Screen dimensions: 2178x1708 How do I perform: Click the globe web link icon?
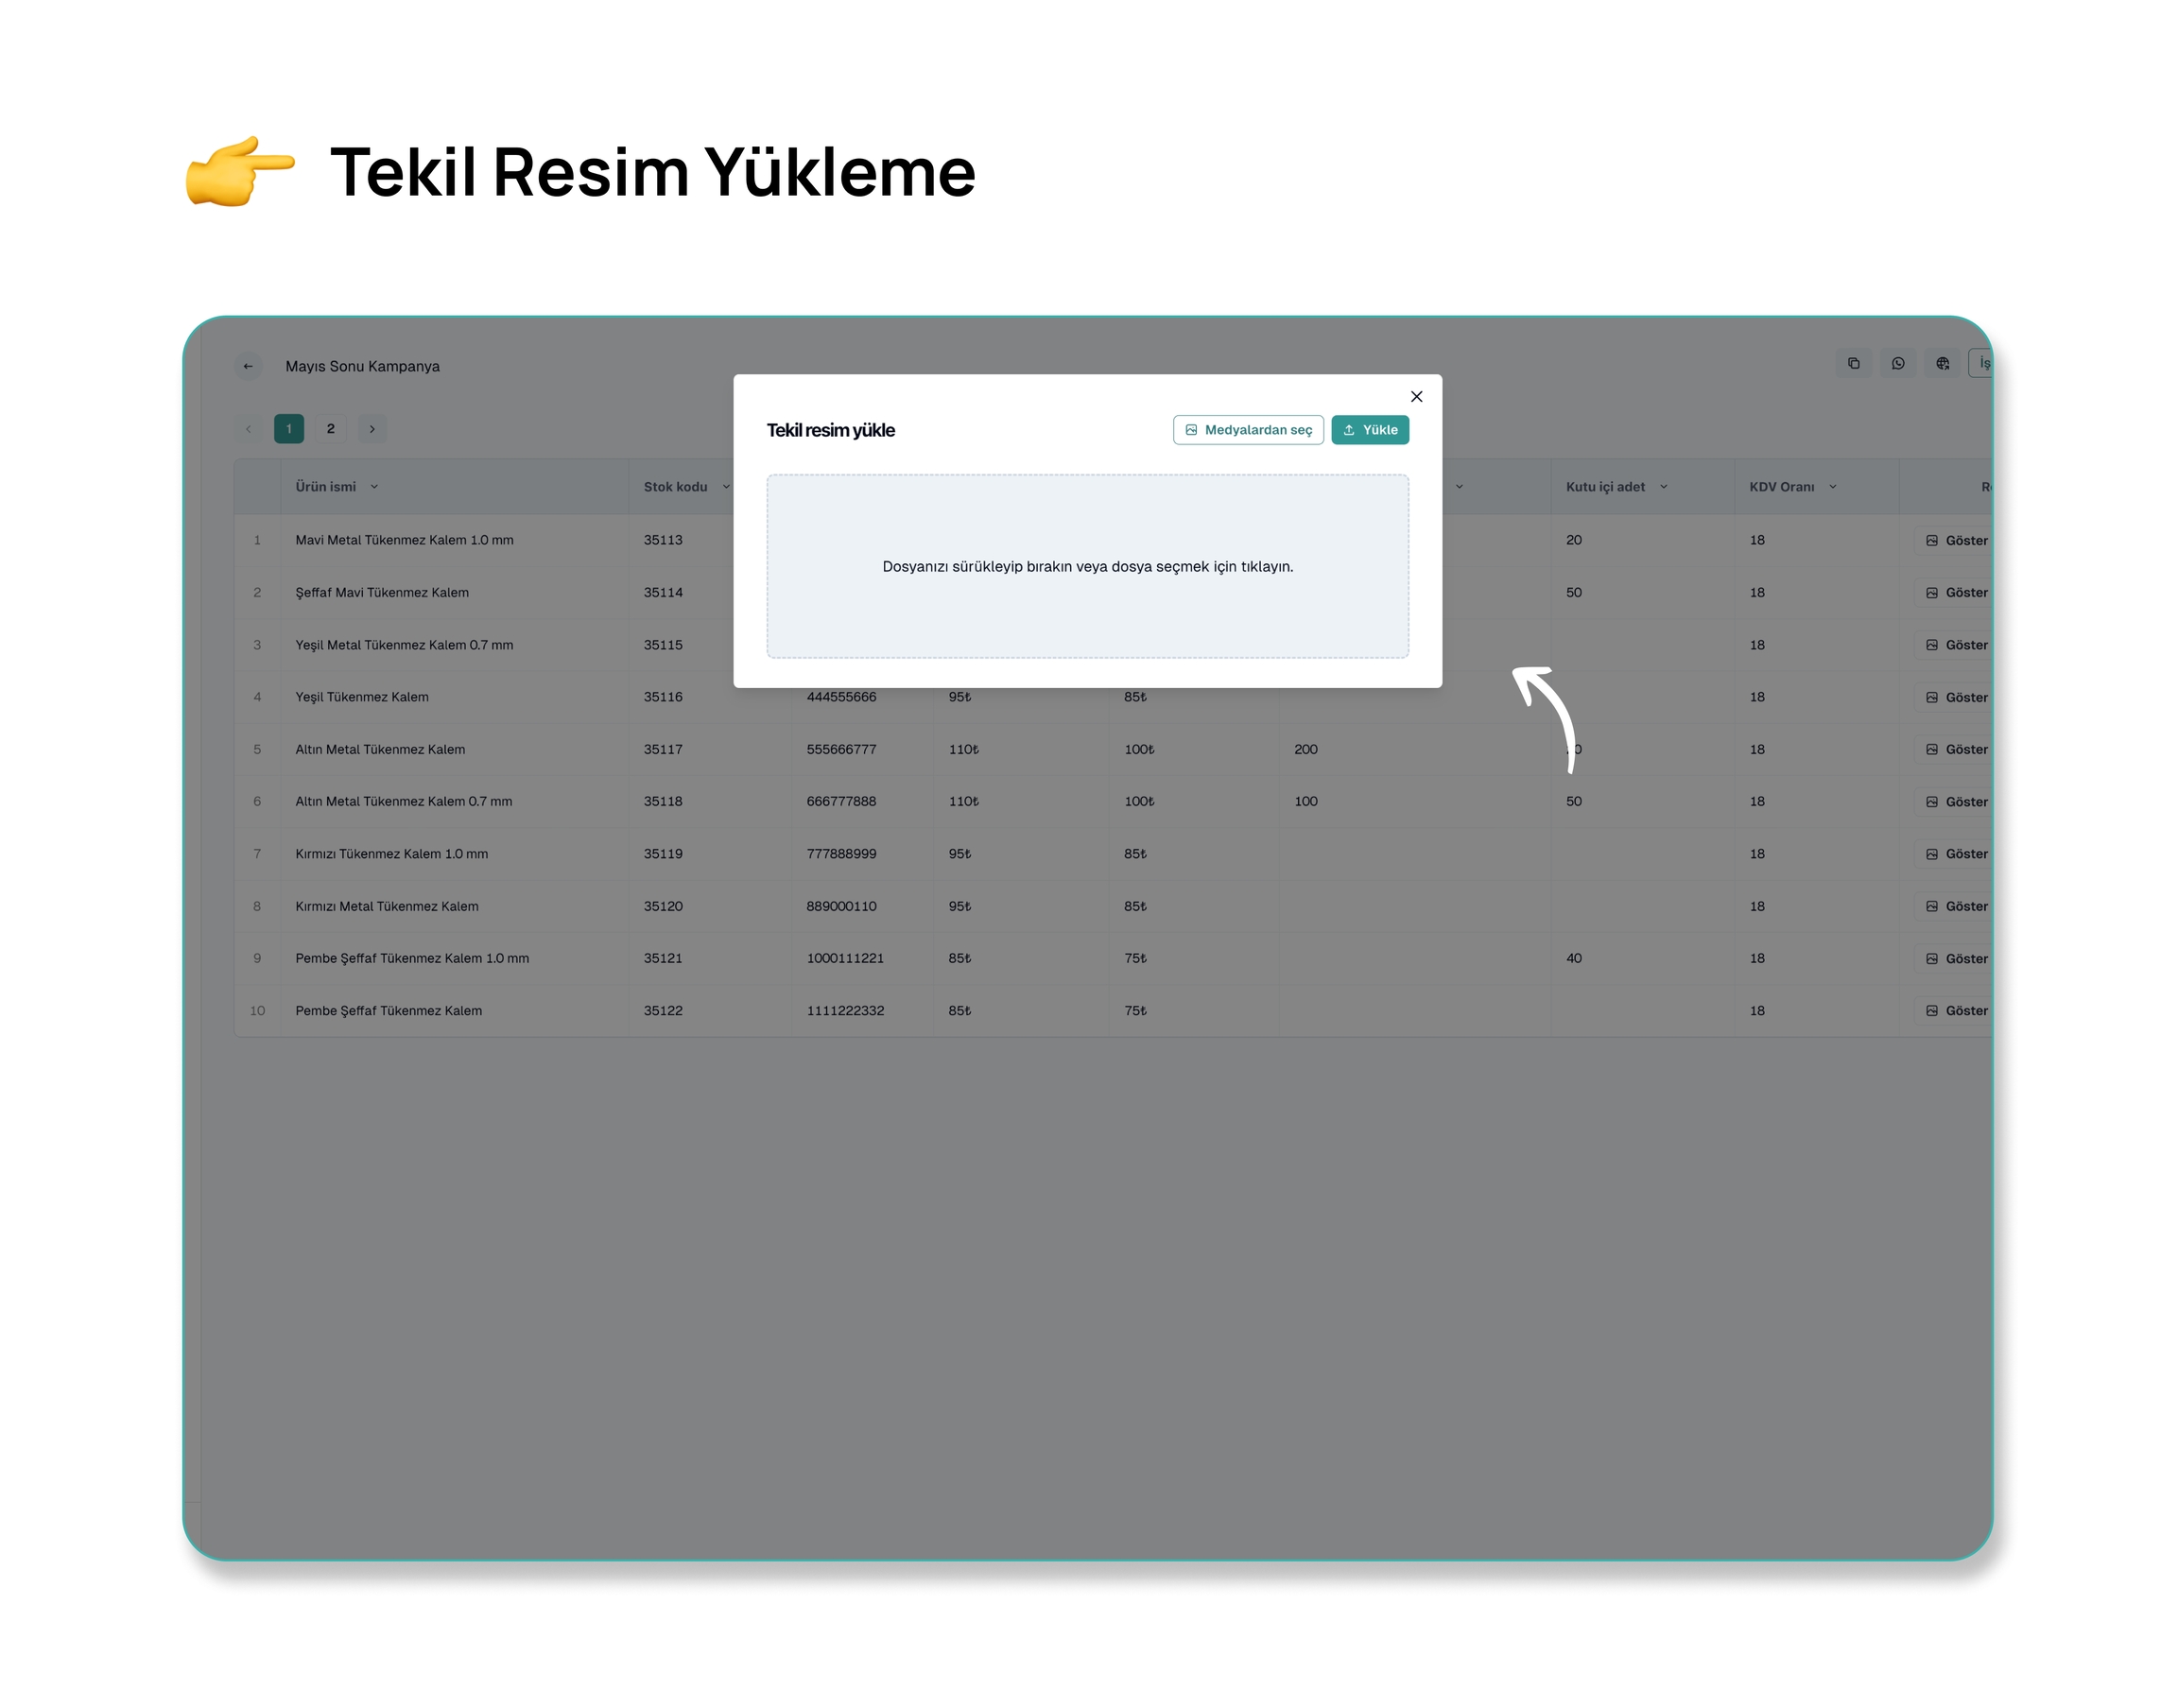point(1941,363)
